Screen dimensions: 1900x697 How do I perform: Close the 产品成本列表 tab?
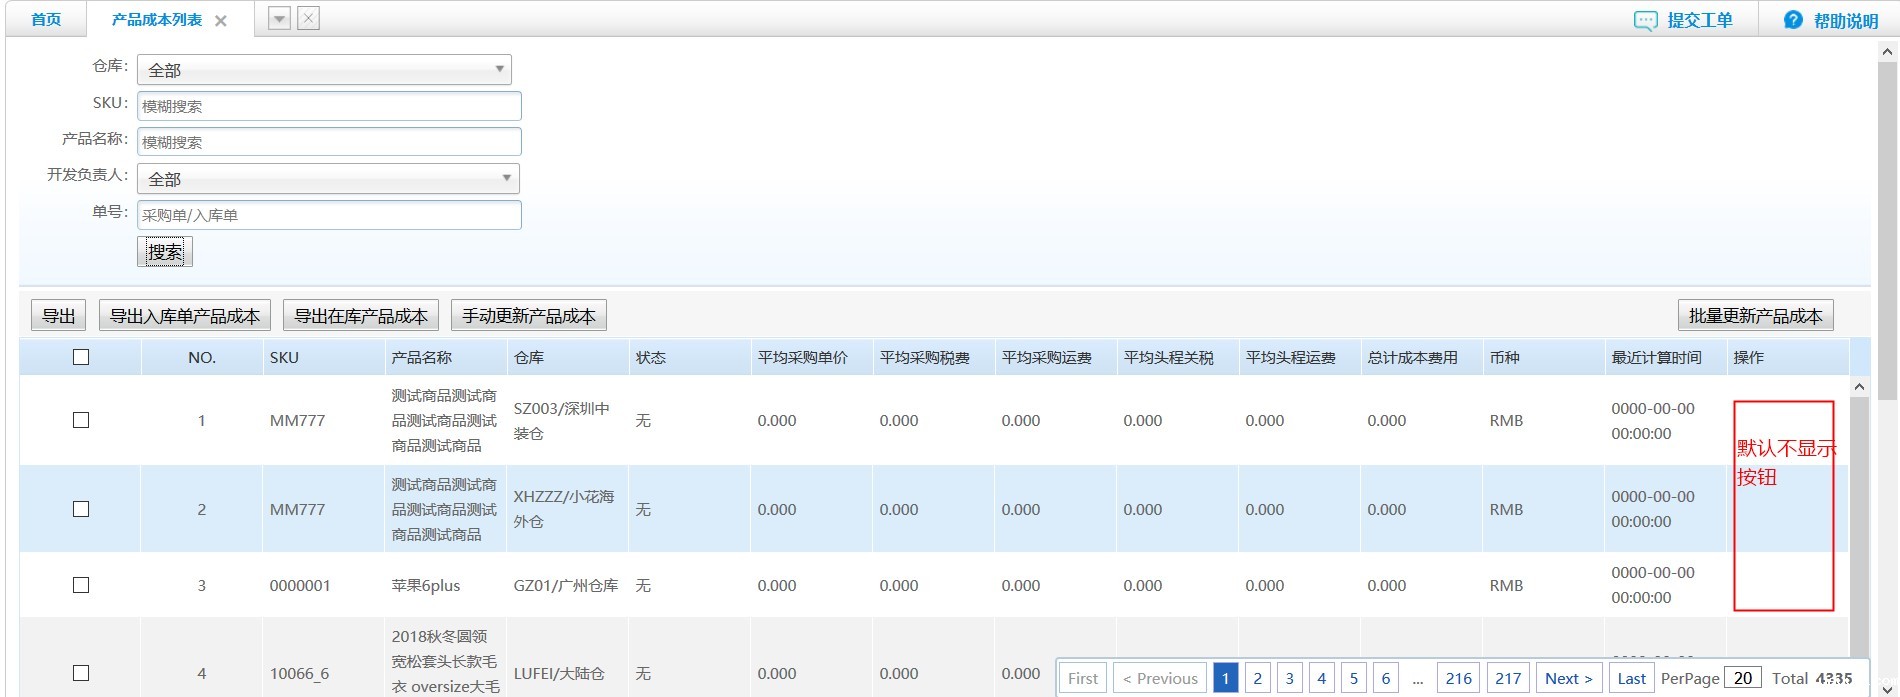point(221,21)
